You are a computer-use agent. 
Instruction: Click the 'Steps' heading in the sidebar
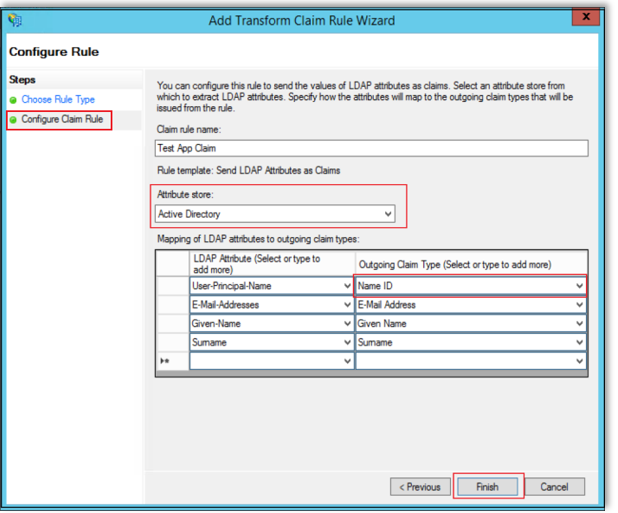tap(22, 80)
